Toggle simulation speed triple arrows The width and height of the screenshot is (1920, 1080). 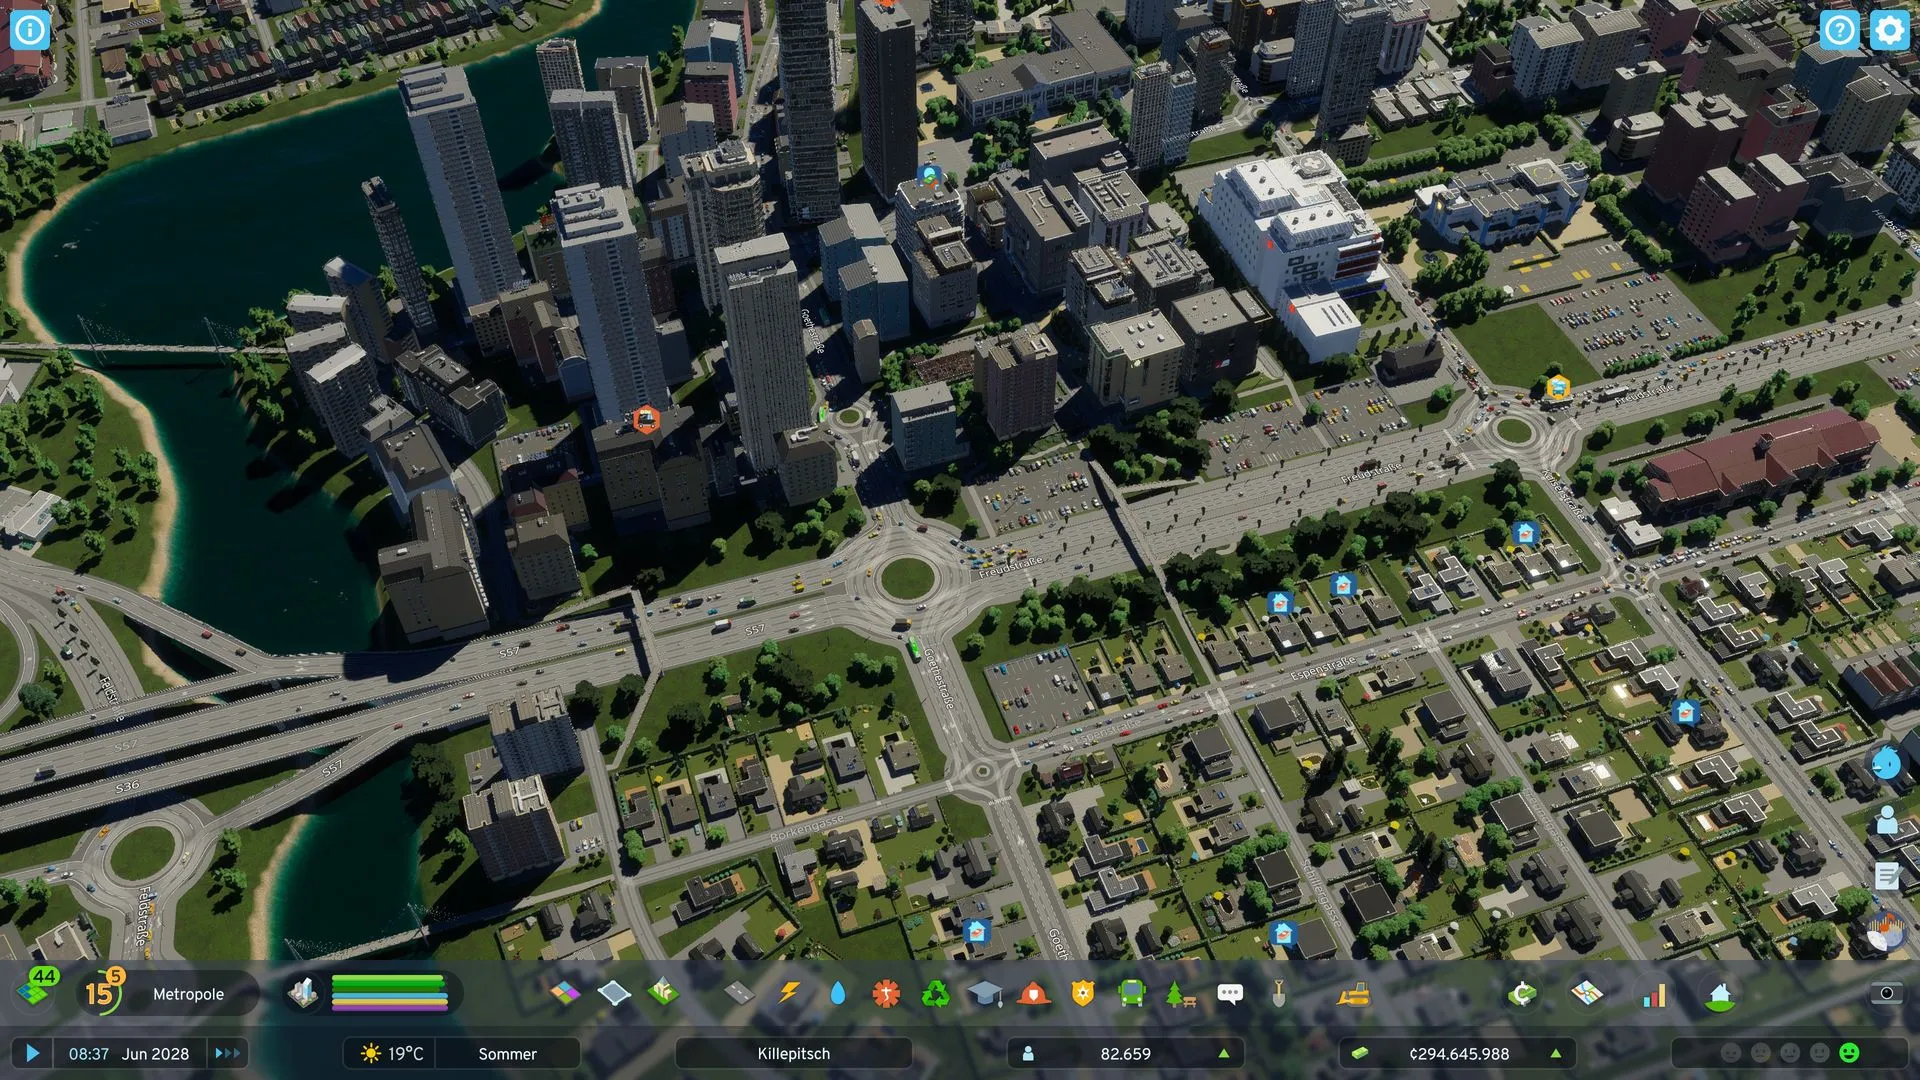[227, 1053]
